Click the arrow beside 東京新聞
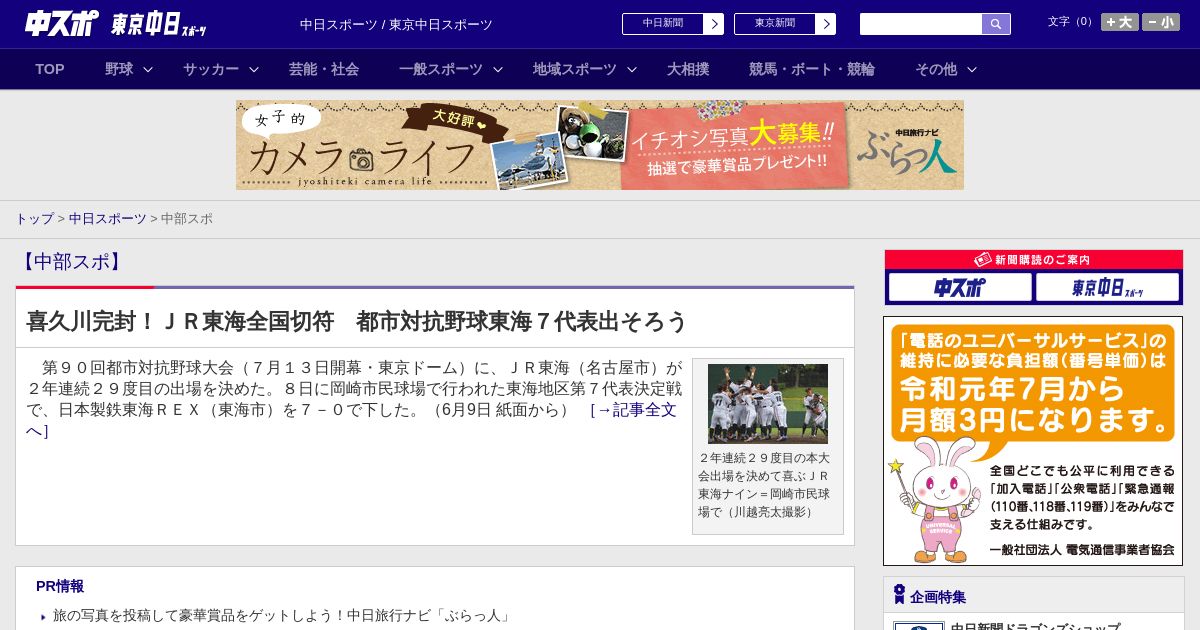This screenshot has height=630, width=1200. [826, 24]
